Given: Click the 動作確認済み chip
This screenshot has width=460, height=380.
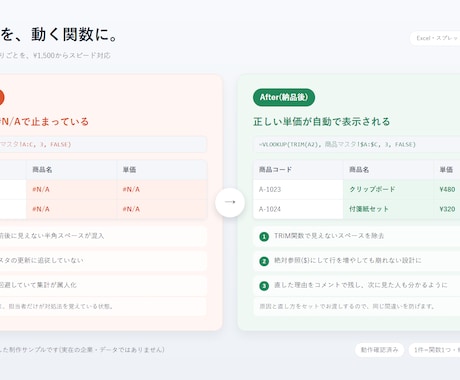Looking at the screenshot, I should tap(379, 350).
